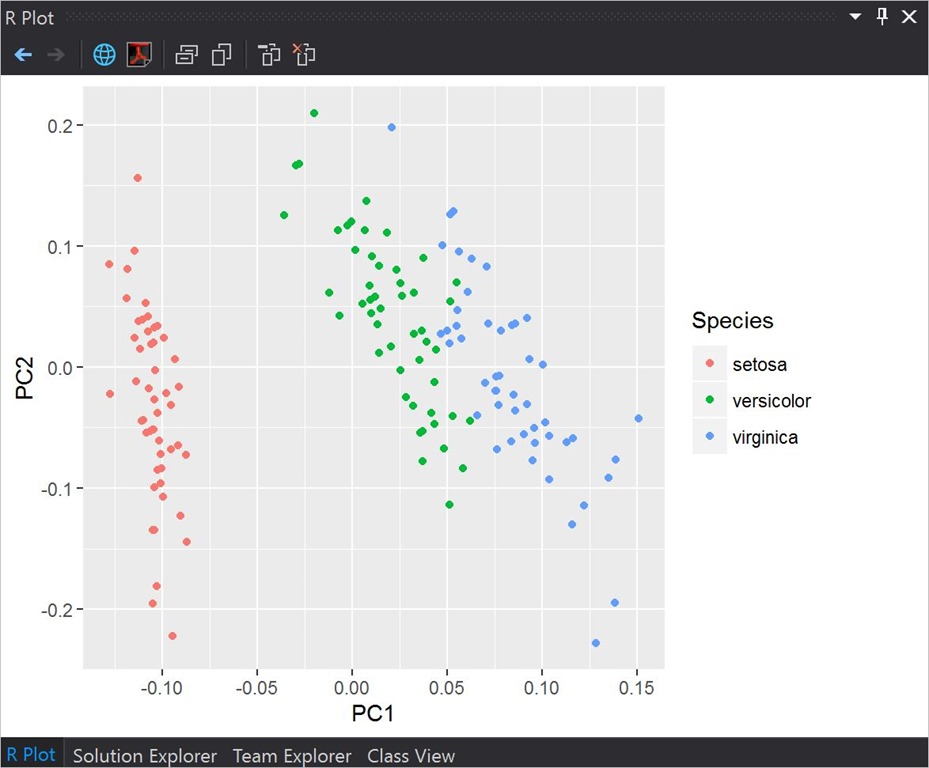Toggle the auto-hide pin for R Plot

[x=882, y=17]
